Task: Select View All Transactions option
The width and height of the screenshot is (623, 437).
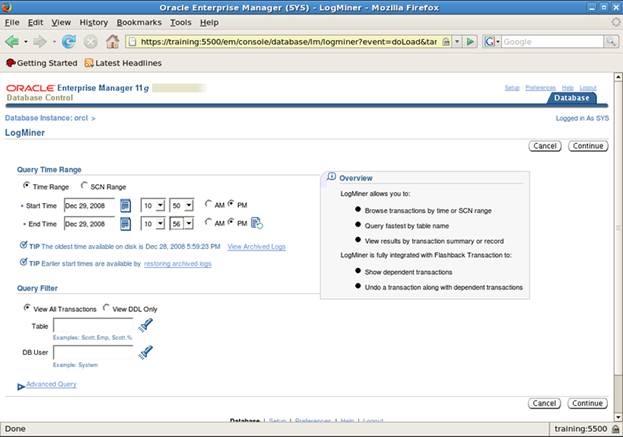Action: pyautogui.click(x=27, y=307)
